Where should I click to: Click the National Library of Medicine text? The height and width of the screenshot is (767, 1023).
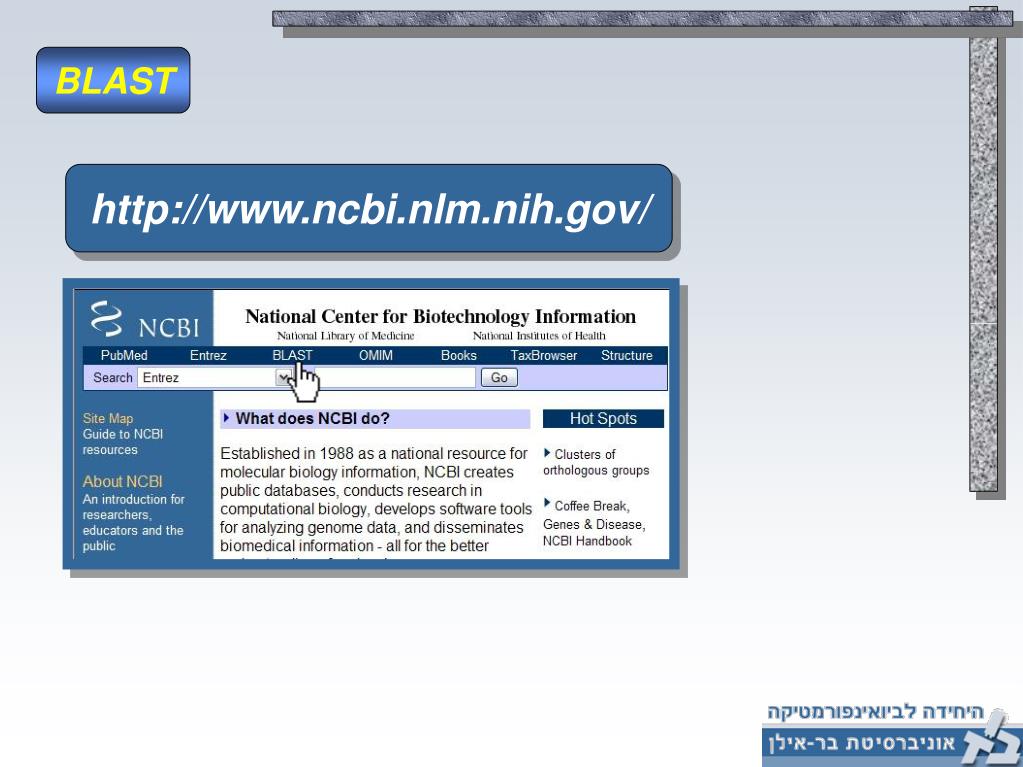click(346, 336)
